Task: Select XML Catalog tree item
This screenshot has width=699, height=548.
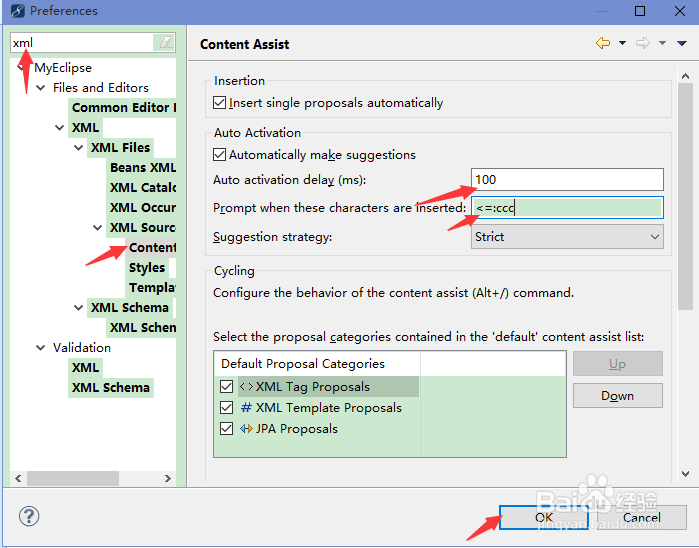Action: 142,188
